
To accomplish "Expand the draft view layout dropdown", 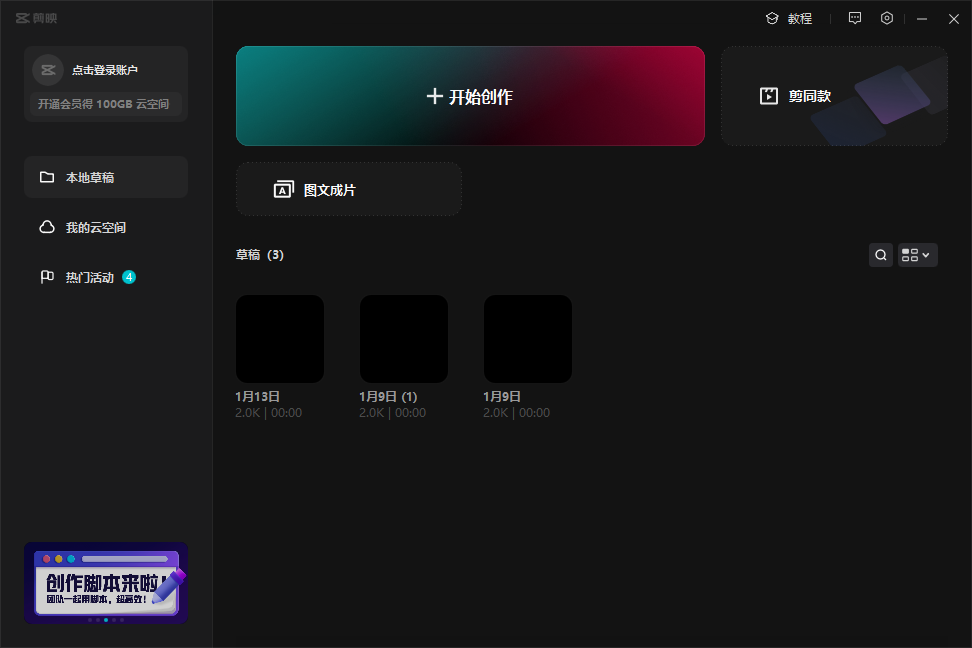I will pyautogui.click(x=917, y=255).
